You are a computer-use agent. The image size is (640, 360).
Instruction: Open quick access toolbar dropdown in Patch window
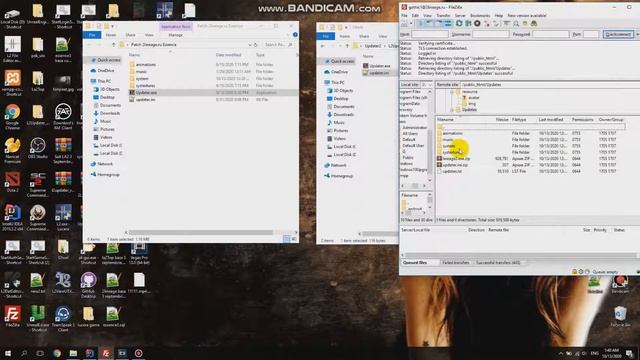point(113,26)
